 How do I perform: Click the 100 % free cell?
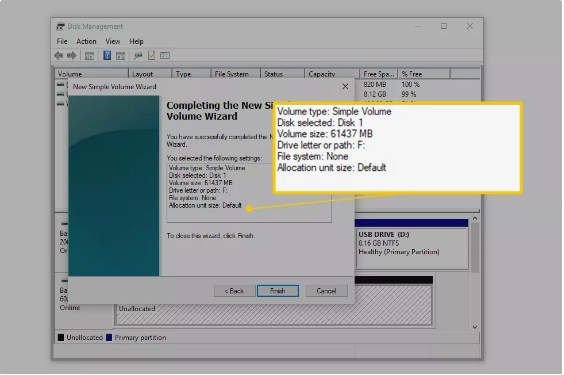click(x=410, y=84)
